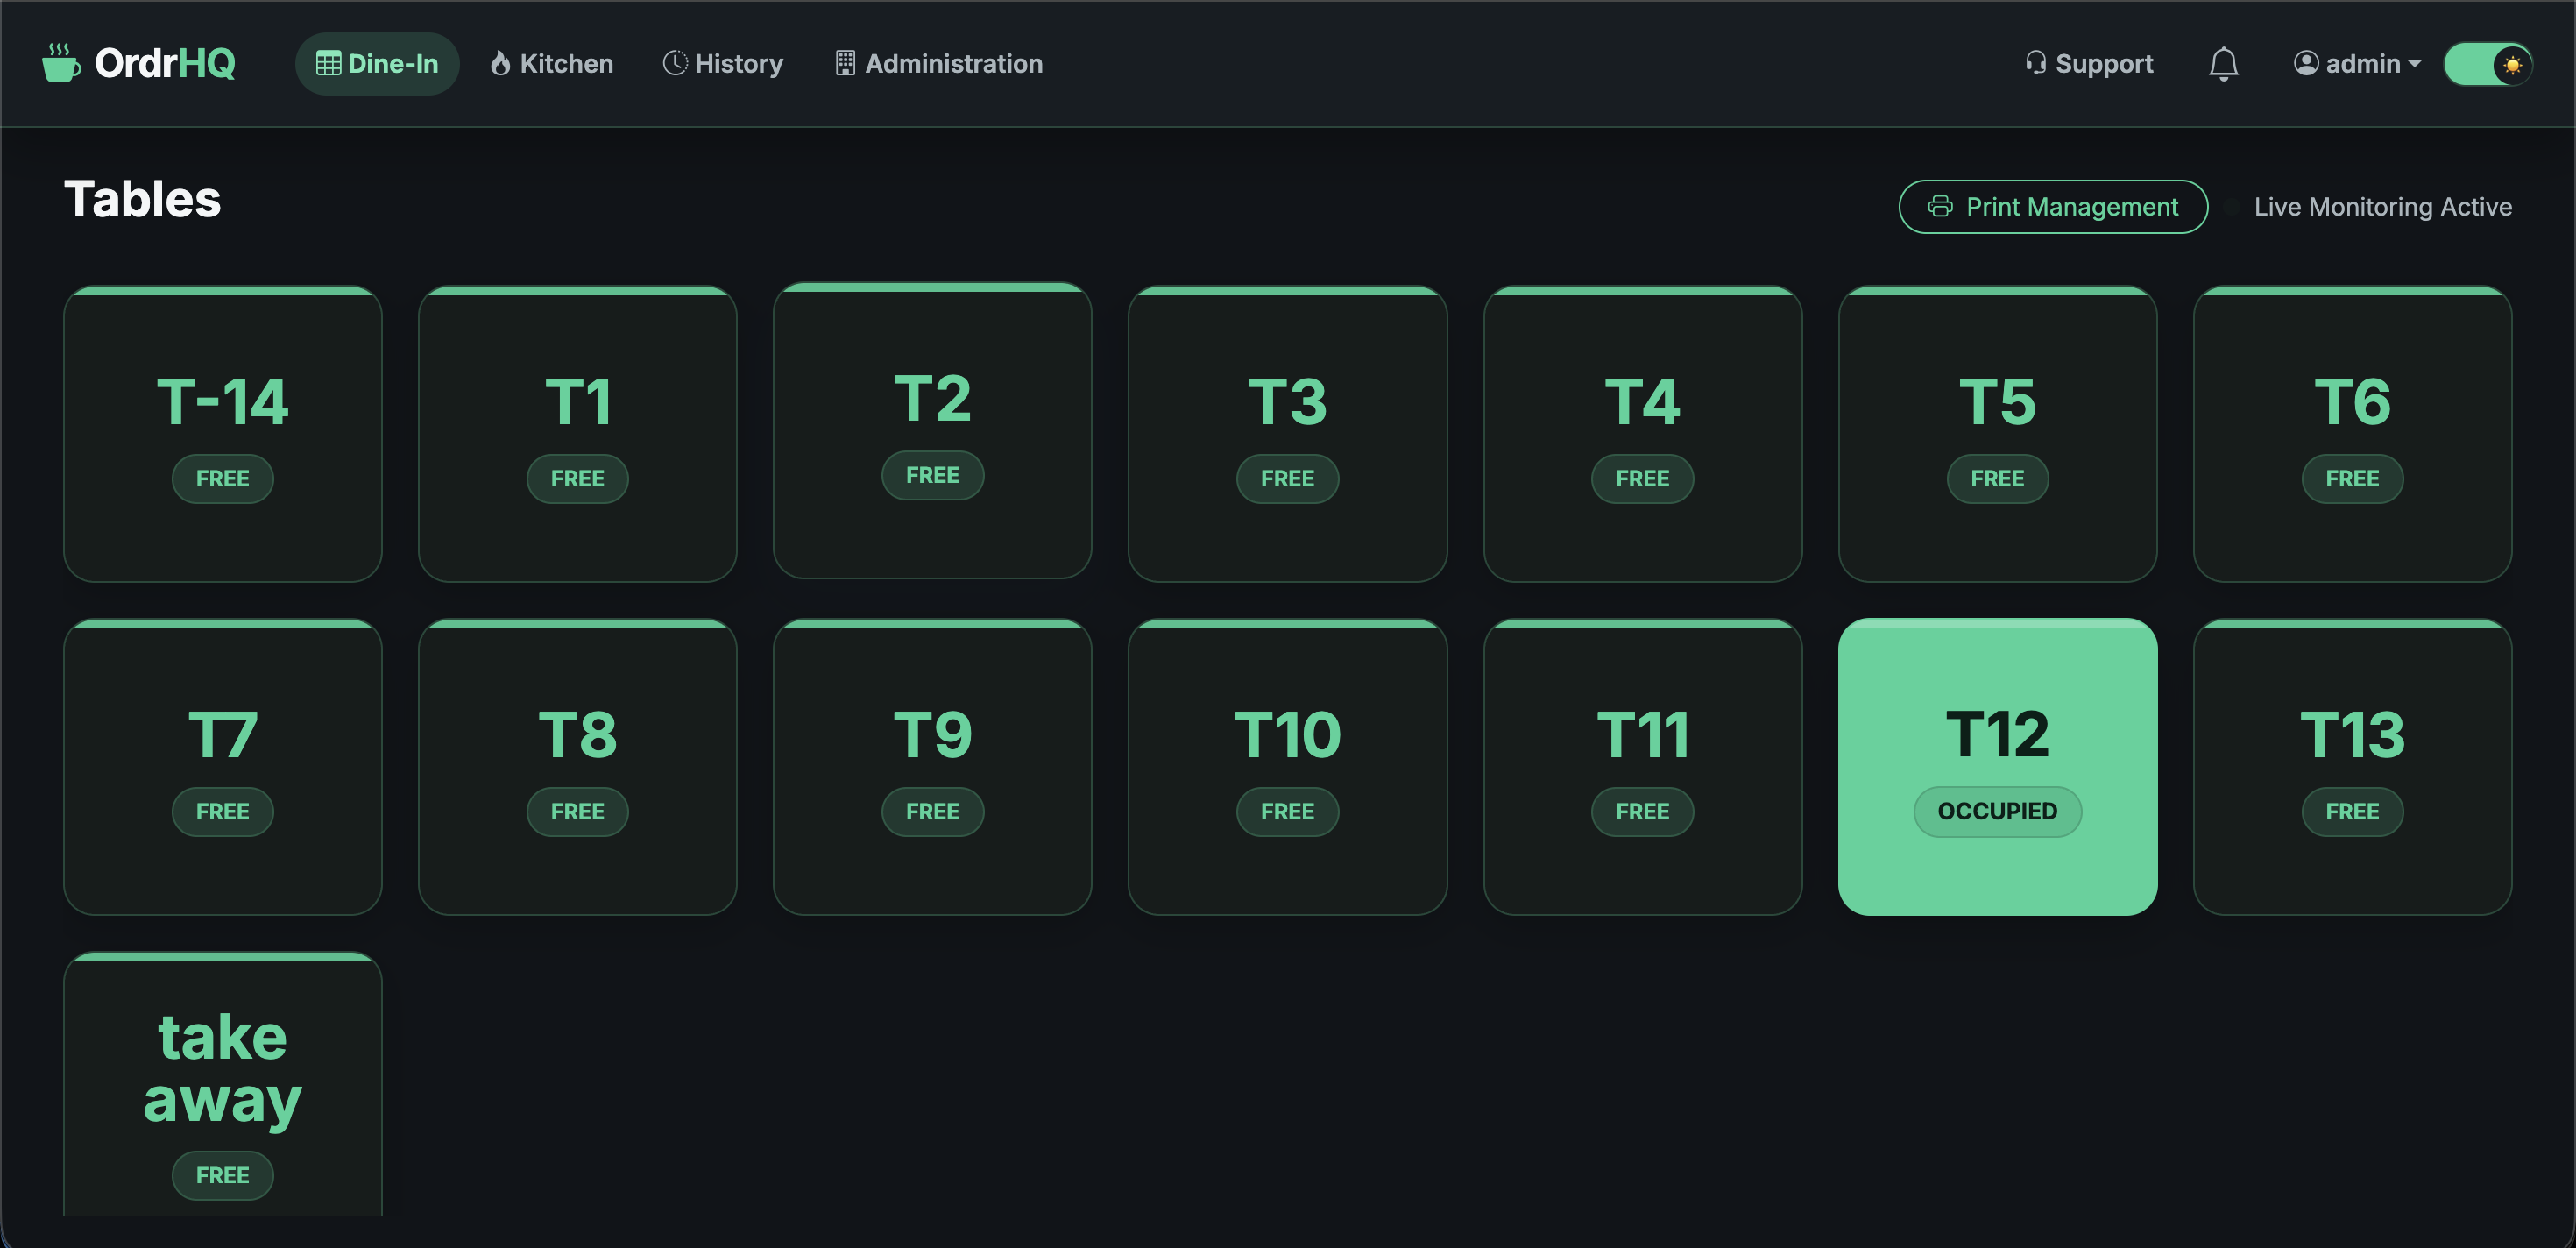Pick table T6 card
Image resolution: width=2576 pixels, height=1248 pixels.
tap(2352, 434)
